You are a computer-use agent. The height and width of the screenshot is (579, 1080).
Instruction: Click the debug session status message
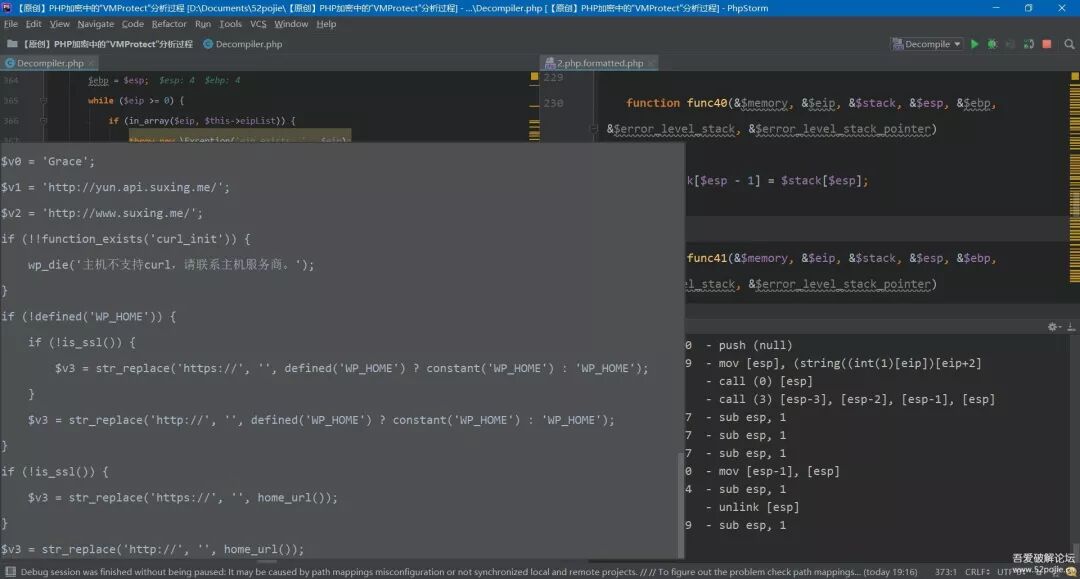coord(468,572)
